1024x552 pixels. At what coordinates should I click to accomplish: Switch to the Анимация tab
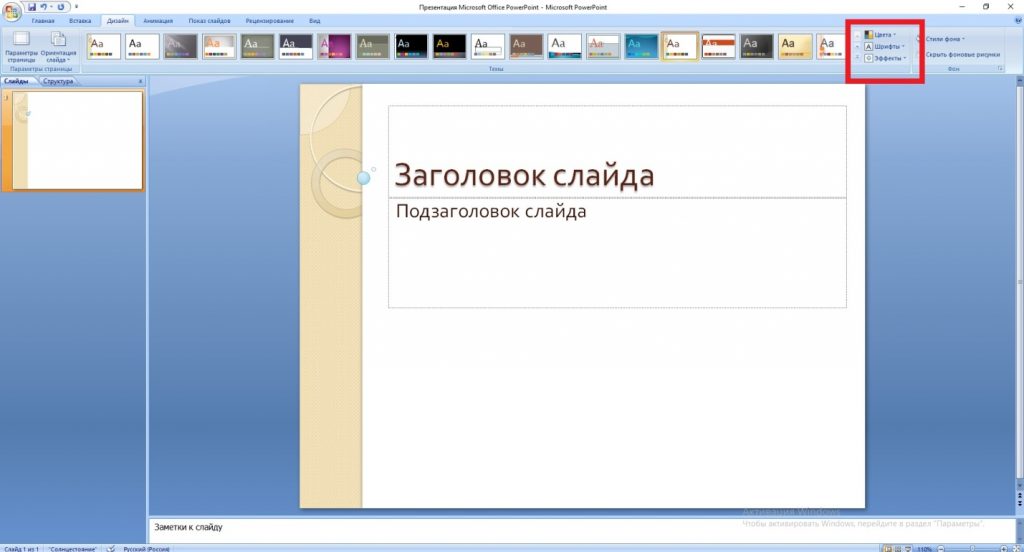pyautogui.click(x=158, y=21)
